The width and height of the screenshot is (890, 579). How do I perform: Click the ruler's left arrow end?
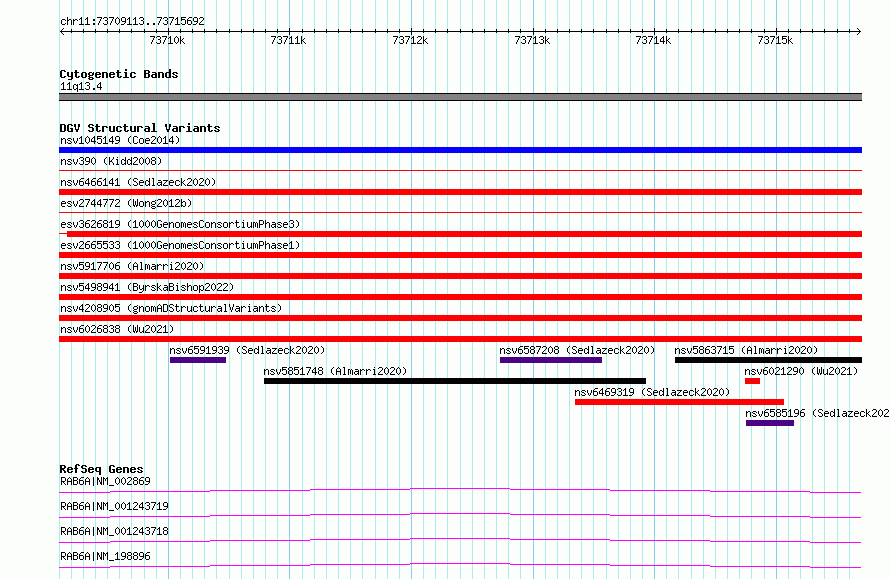click(x=63, y=31)
